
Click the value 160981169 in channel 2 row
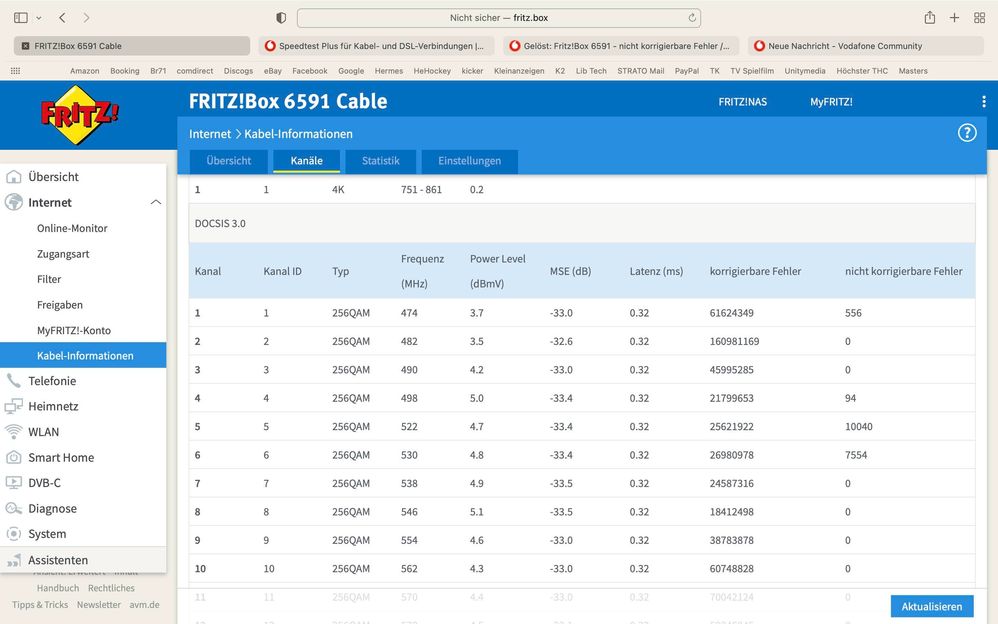pyautogui.click(x=734, y=341)
